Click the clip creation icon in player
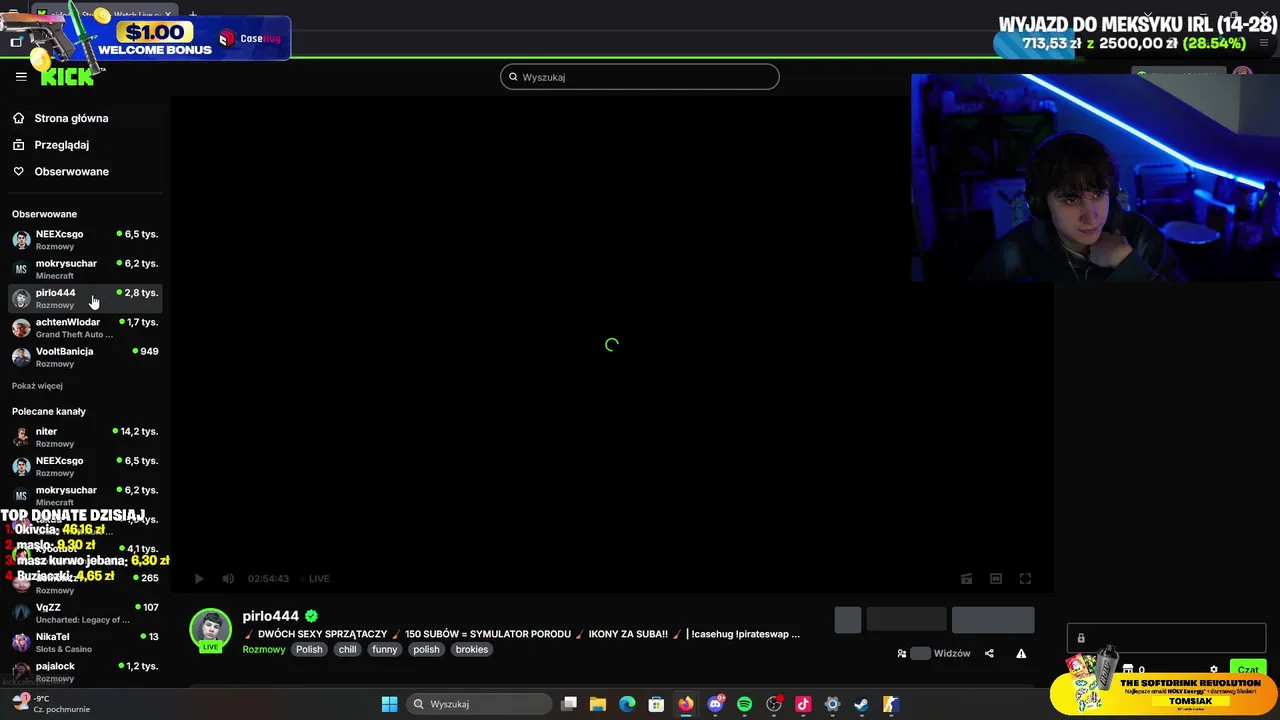Viewport: 1280px width, 720px height. (966, 579)
